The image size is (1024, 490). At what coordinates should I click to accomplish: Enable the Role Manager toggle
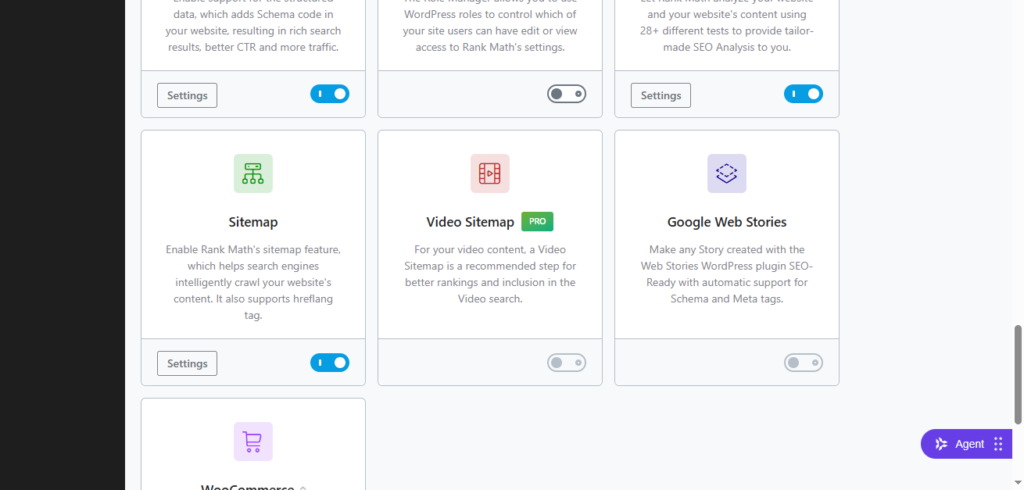click(567, 94)
